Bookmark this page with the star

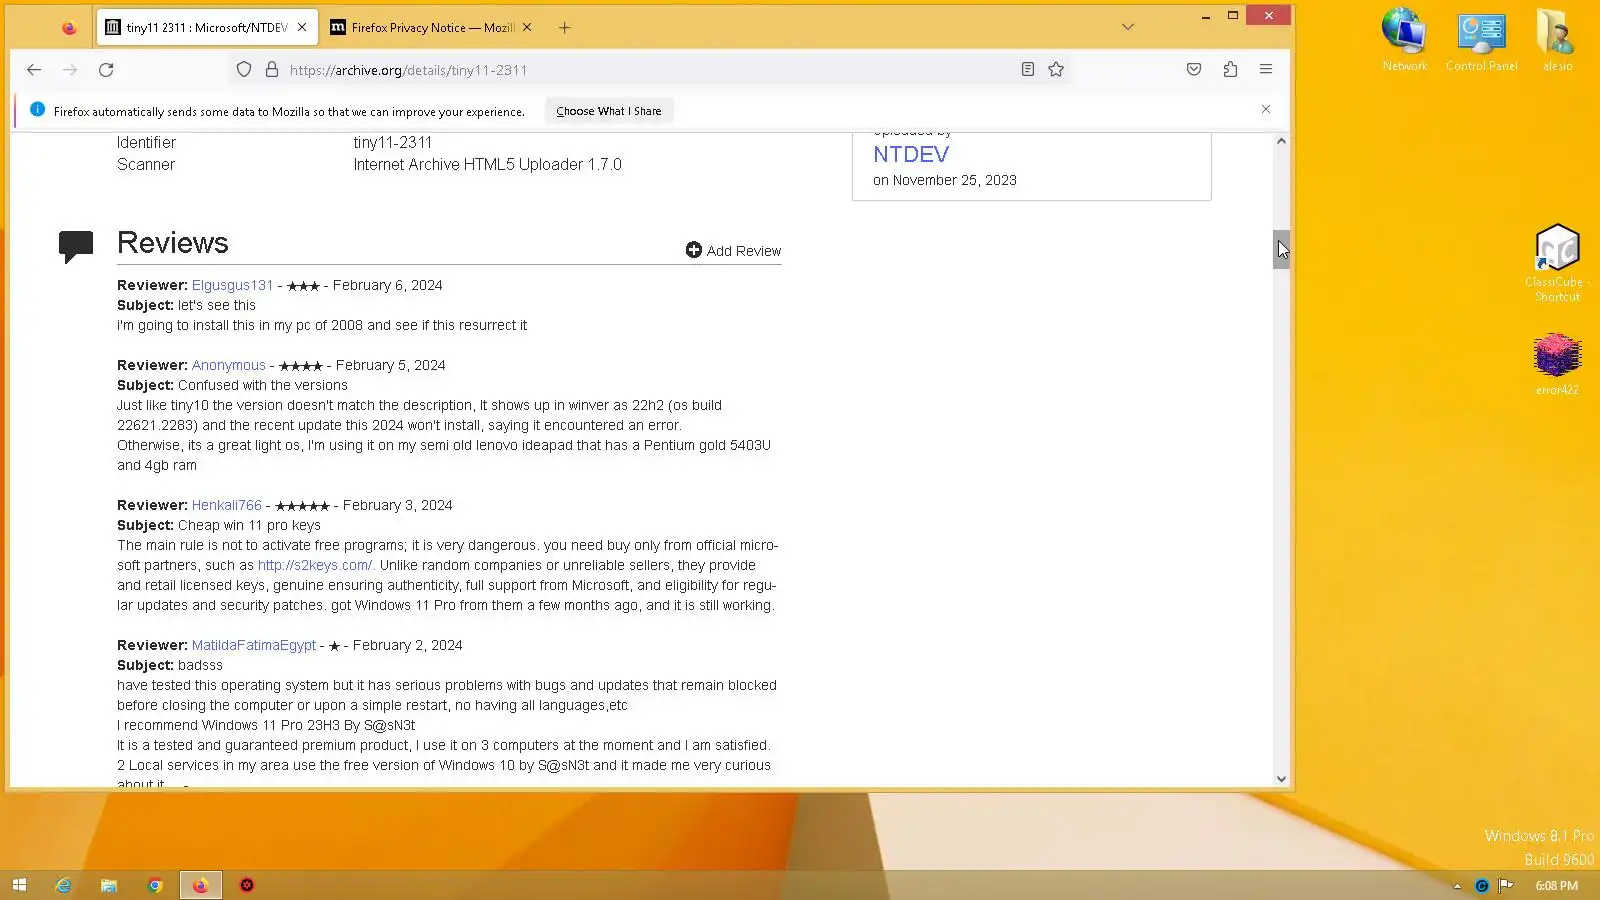click(x=1056, y=70)
